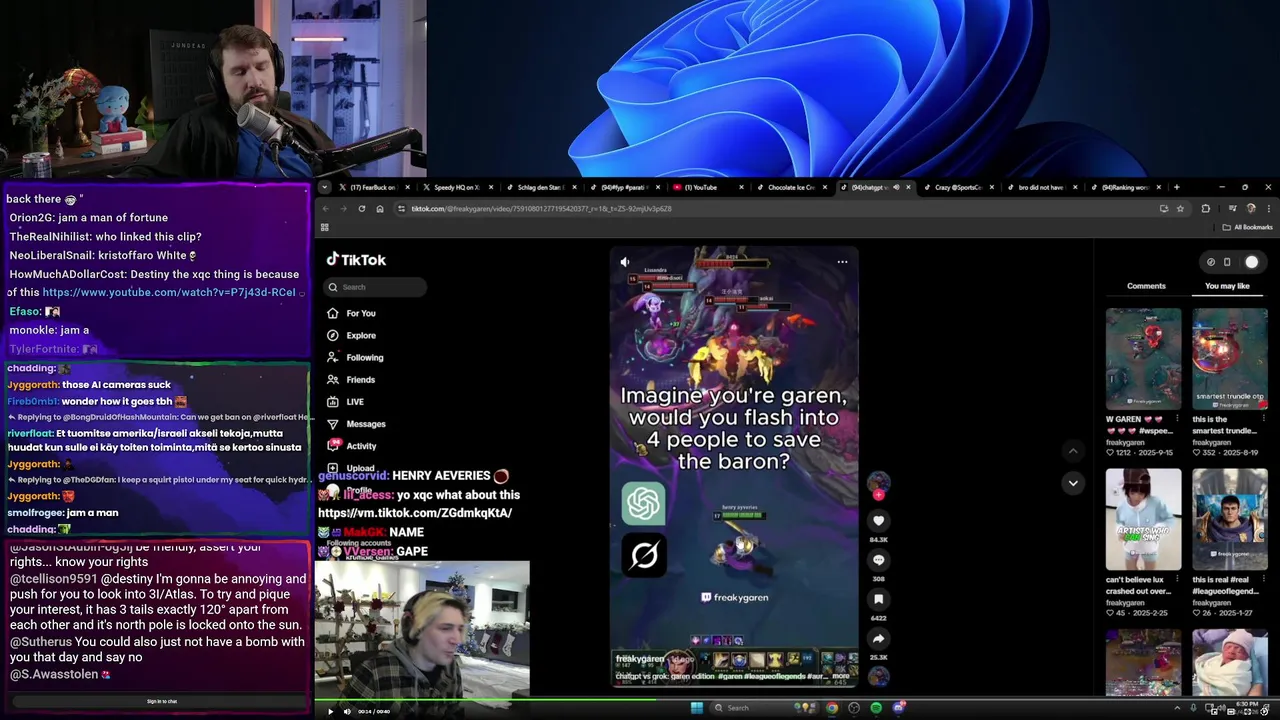Open the smartest trundle otp video thumbnail
1280x720 pixels.
[x=1229, y=359]
